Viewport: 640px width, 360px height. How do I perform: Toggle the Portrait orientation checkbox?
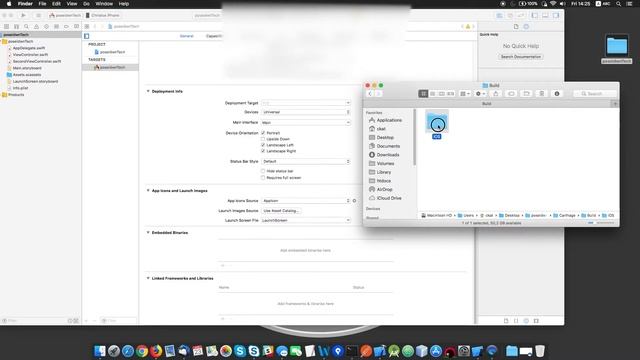(263, 133)
